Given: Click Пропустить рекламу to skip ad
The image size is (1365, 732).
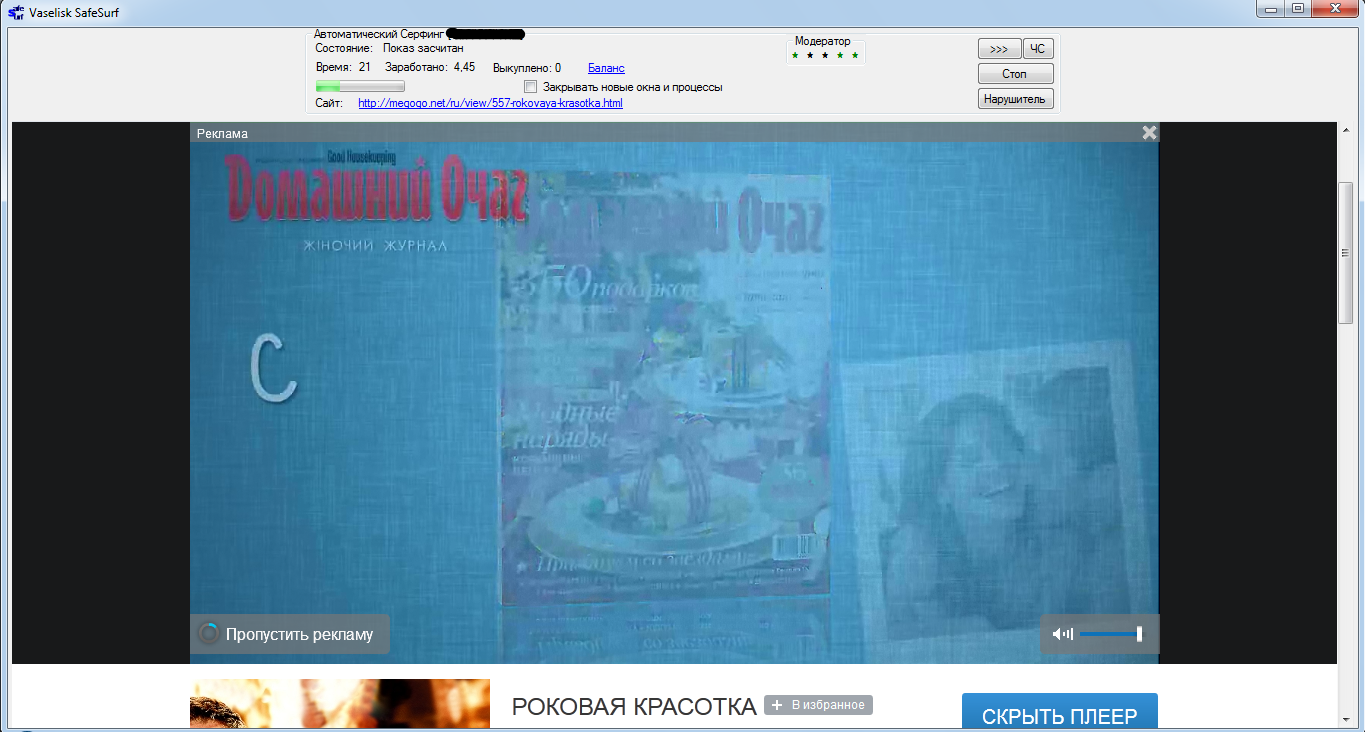Looking at the screenshot, I should (290, 634).
